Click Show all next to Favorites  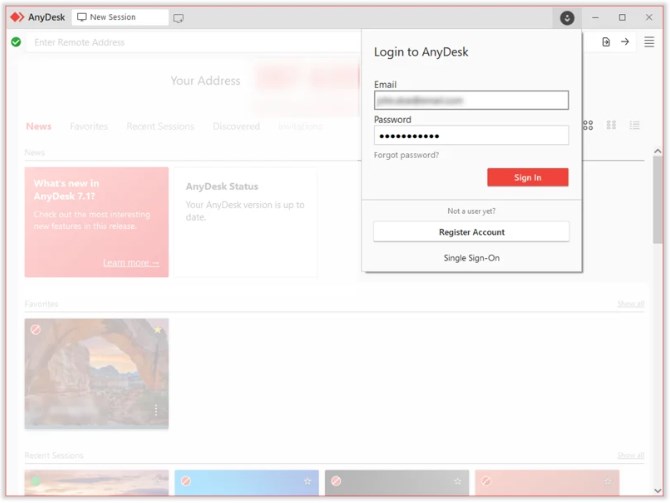click(x=631, y=304)
